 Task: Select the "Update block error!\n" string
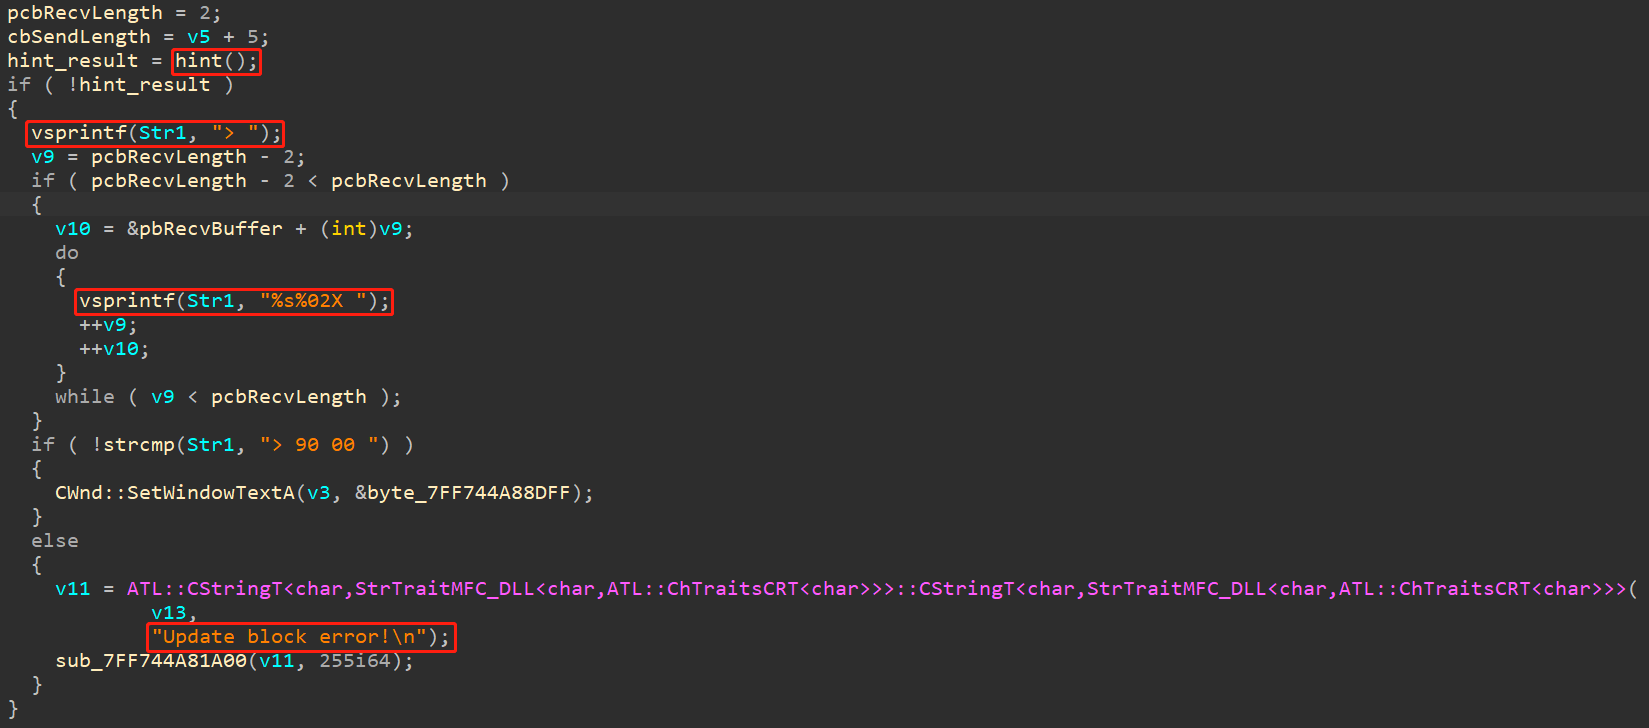289,637
